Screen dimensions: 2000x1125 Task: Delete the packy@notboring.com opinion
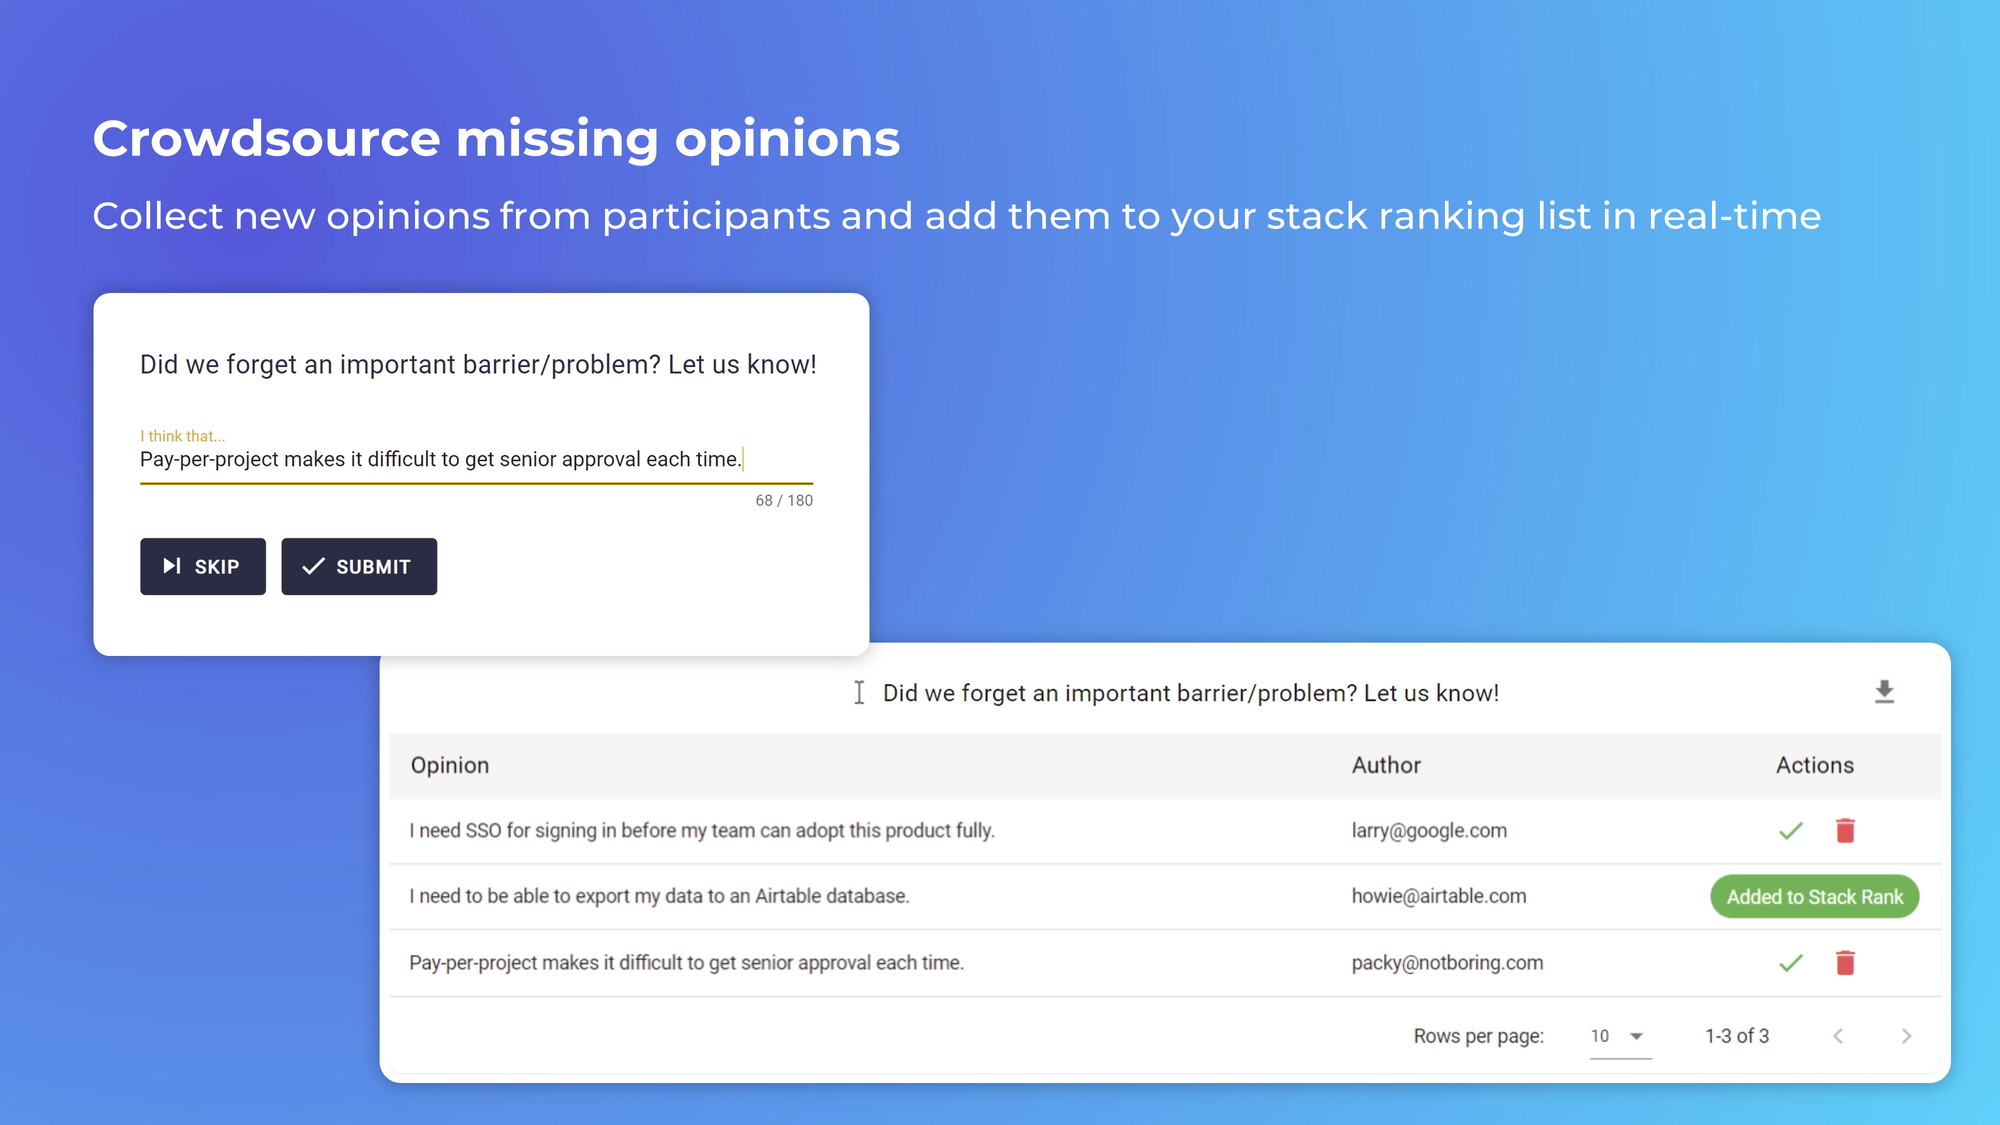tap(1845, 963)
